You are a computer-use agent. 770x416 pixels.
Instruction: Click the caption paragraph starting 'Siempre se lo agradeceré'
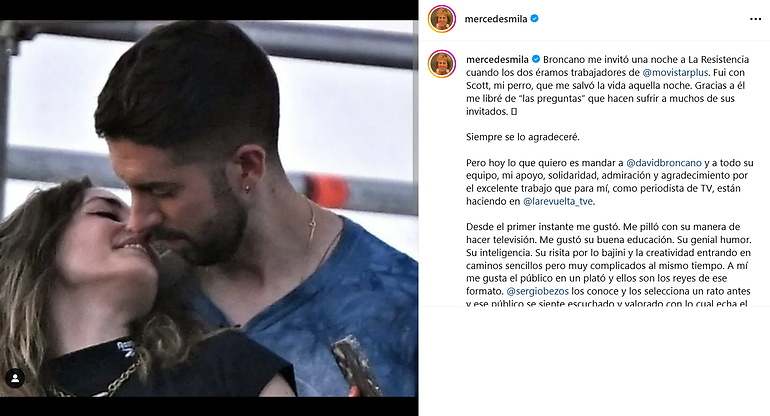click(522, 137)
